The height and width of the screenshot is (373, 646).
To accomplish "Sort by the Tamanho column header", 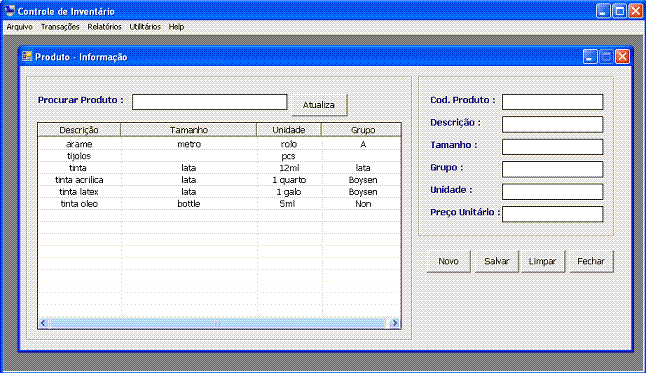I will point(189,130).
